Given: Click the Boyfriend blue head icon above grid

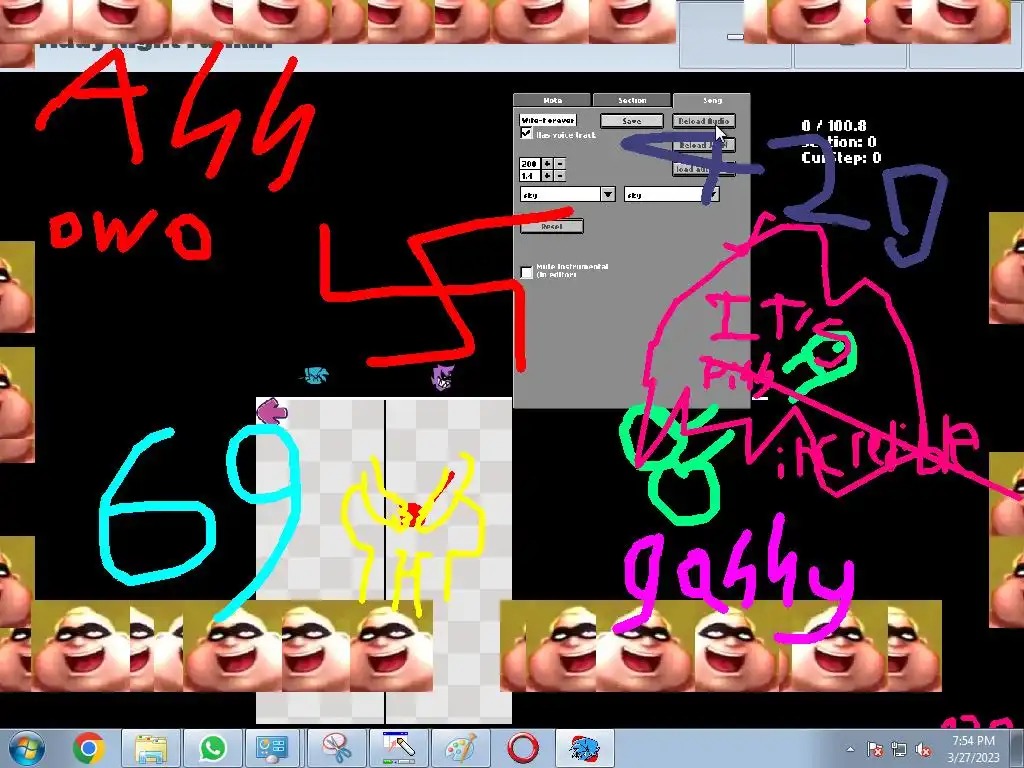Looking at the screenshot, I should pos(317,376).
